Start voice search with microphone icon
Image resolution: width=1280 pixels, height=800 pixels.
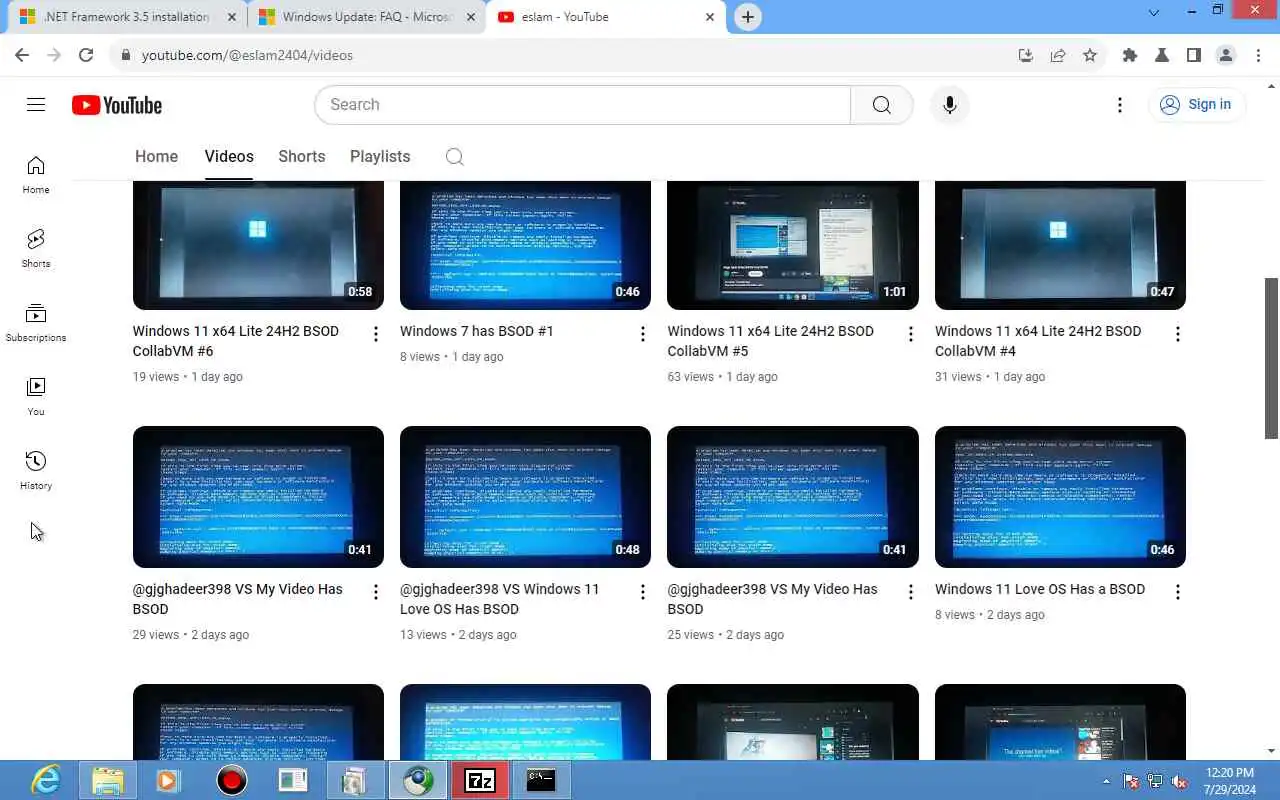click(x=949, y=105)
